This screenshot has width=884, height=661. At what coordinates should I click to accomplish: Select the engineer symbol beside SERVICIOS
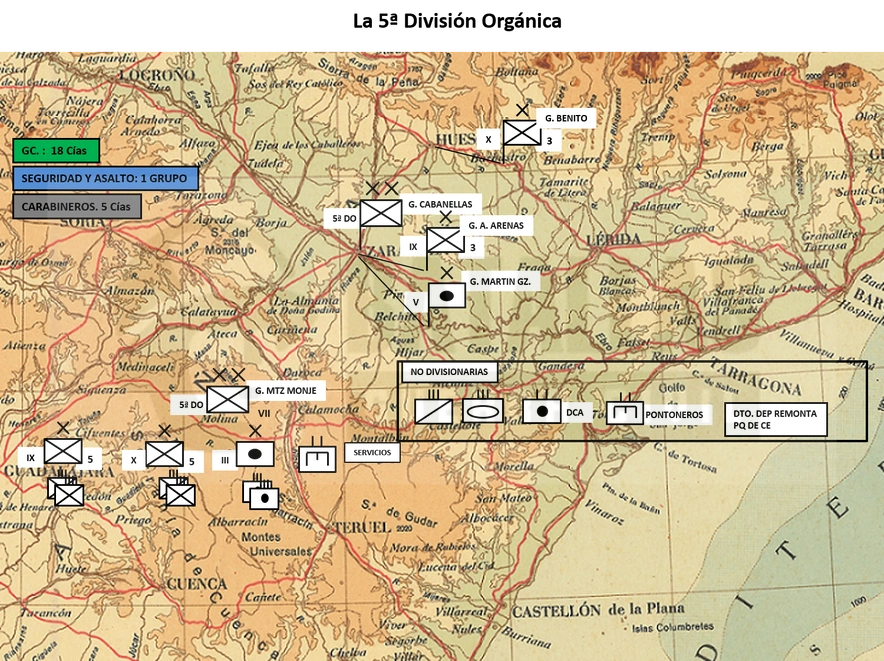click(317, 459)
